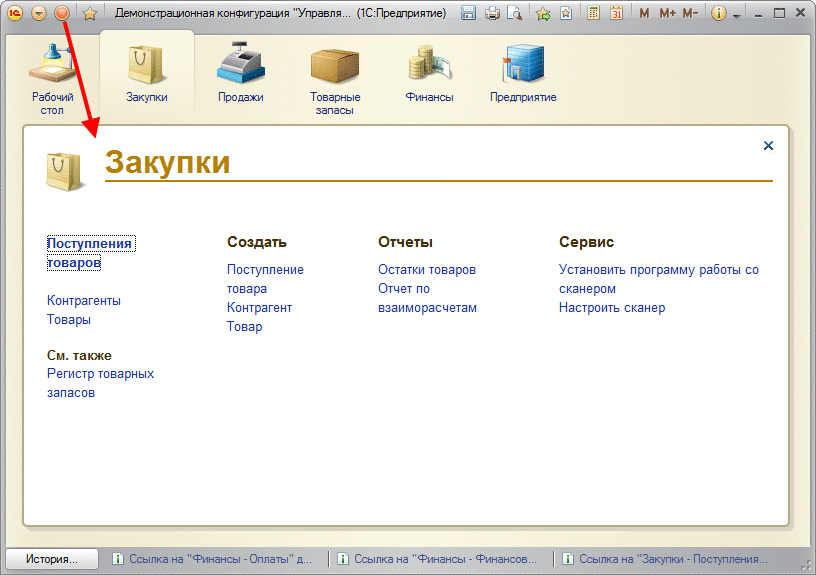Click the История... button

pyautogui.click(x=52, y=559)
